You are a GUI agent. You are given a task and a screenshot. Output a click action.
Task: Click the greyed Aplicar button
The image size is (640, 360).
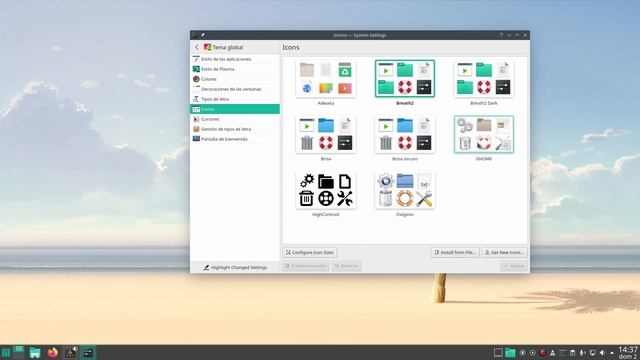[x=514, y=266]
